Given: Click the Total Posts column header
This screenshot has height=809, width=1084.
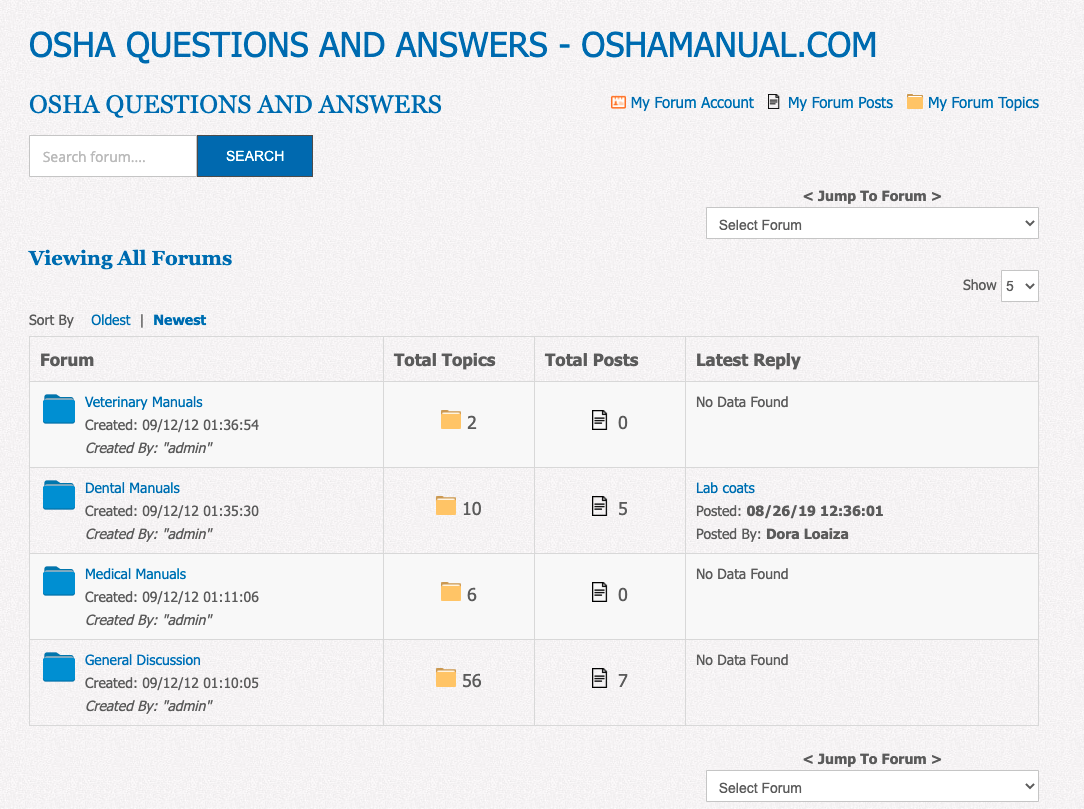Looking at the screenshot, I should pos(592,360).
